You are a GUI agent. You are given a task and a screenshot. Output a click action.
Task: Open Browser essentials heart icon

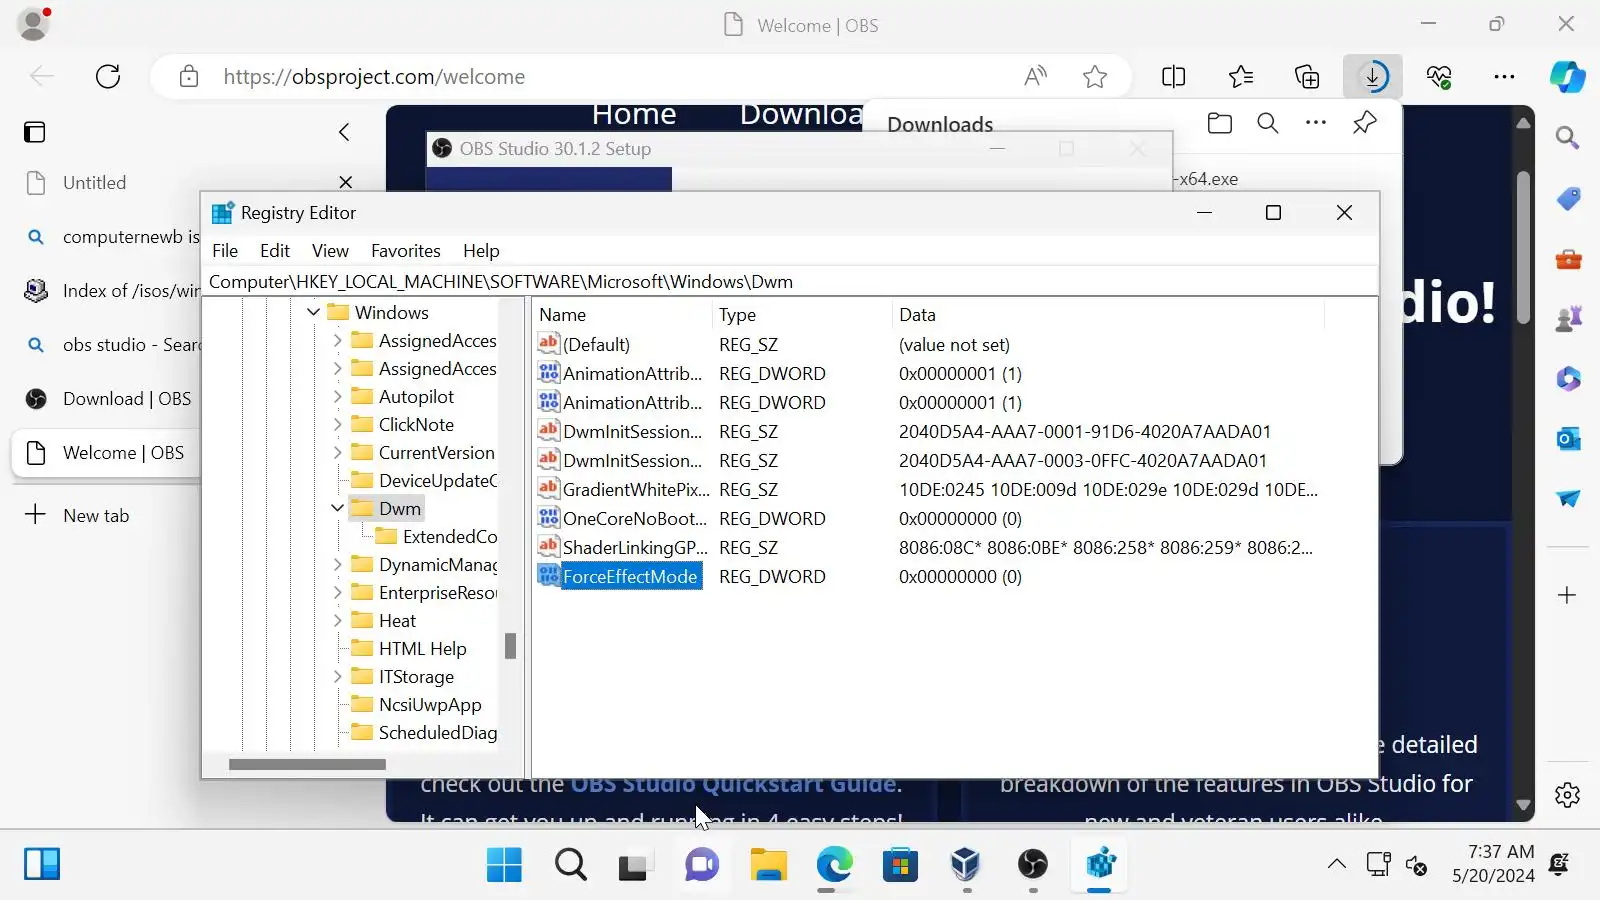click(1439, 76)
